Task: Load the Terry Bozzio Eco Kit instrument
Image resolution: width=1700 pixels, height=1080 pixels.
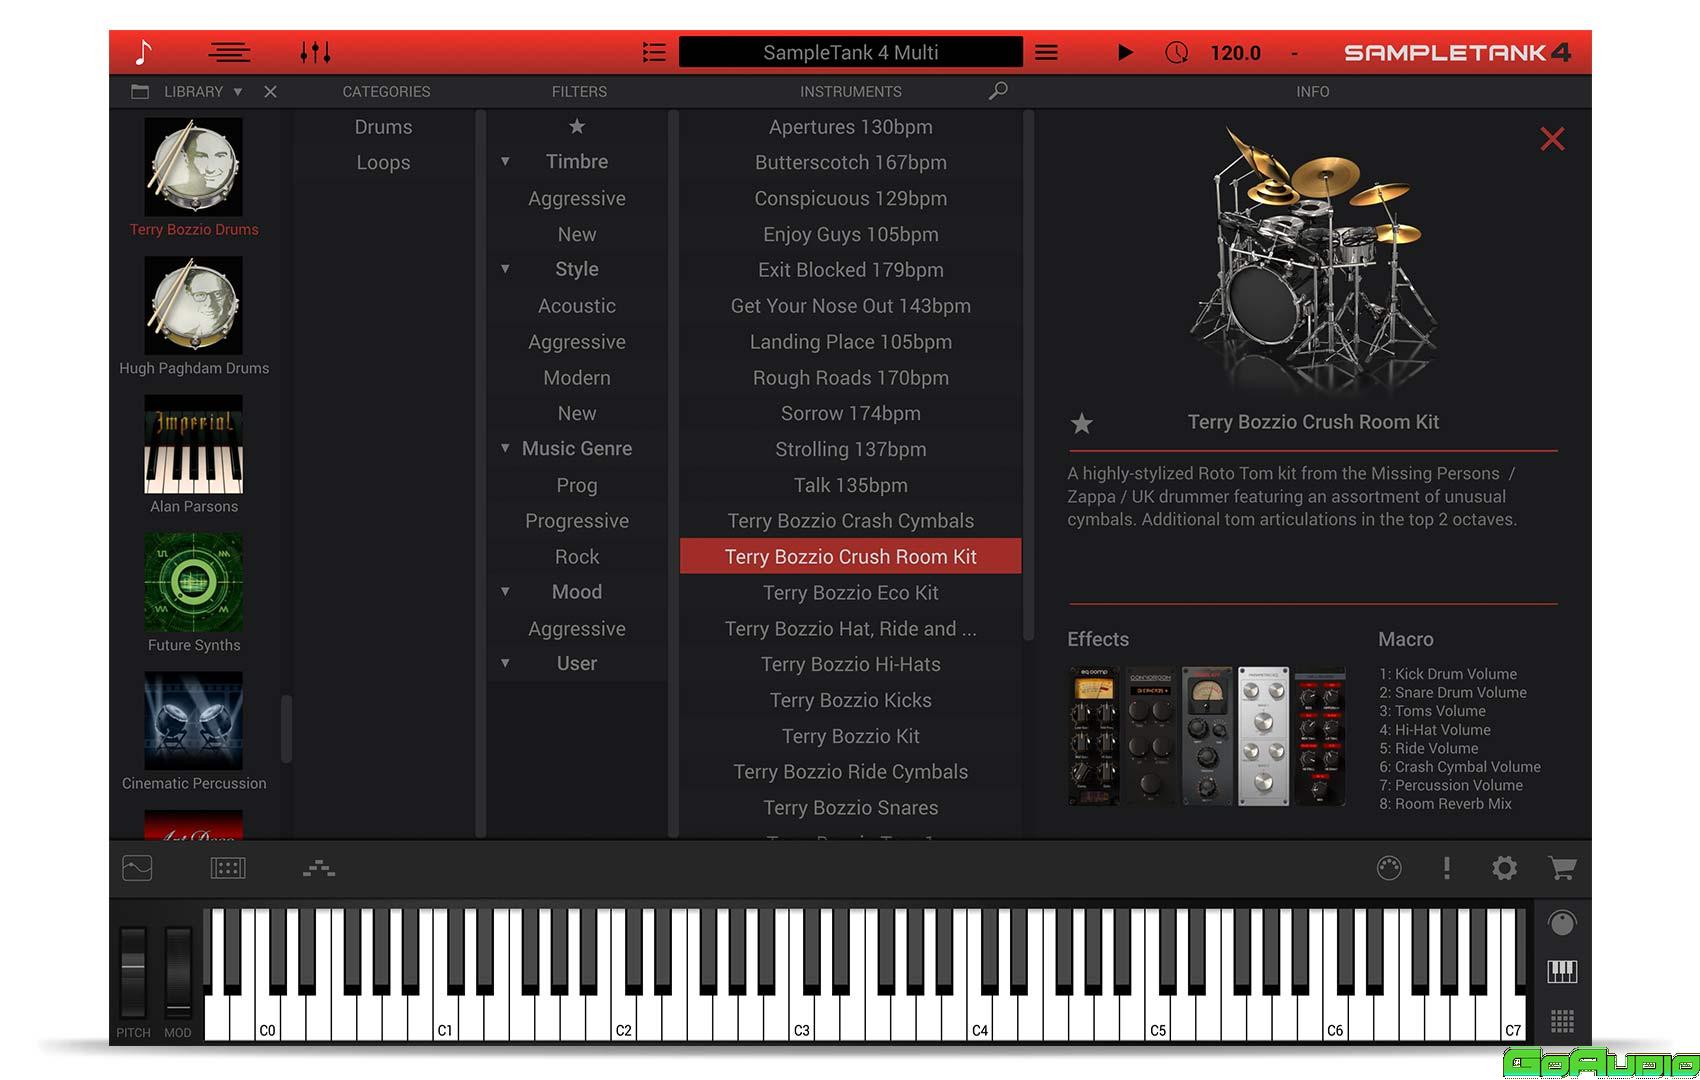Action: [851, 593]
